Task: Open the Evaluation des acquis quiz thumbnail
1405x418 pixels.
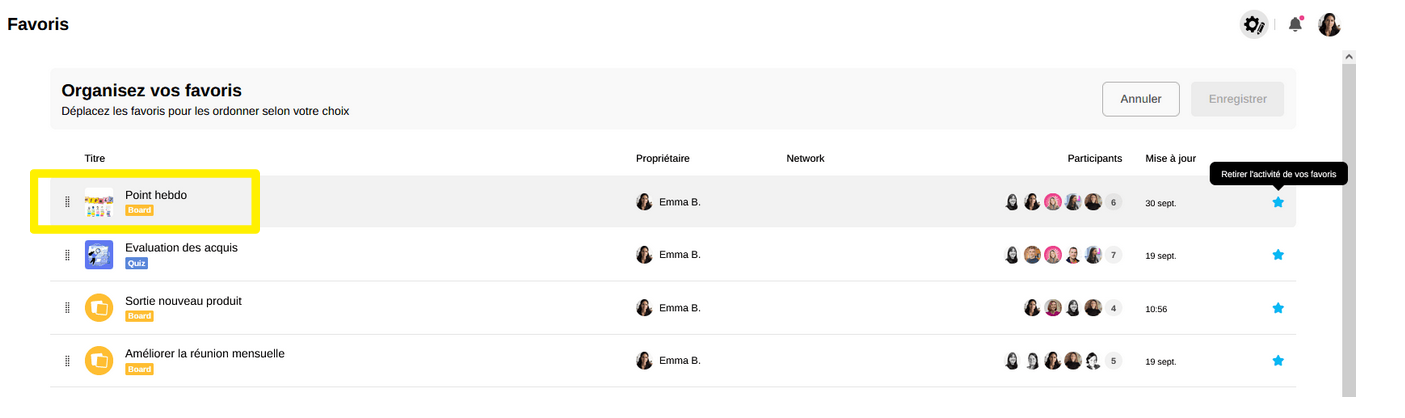Action: [x=99, y=255]
